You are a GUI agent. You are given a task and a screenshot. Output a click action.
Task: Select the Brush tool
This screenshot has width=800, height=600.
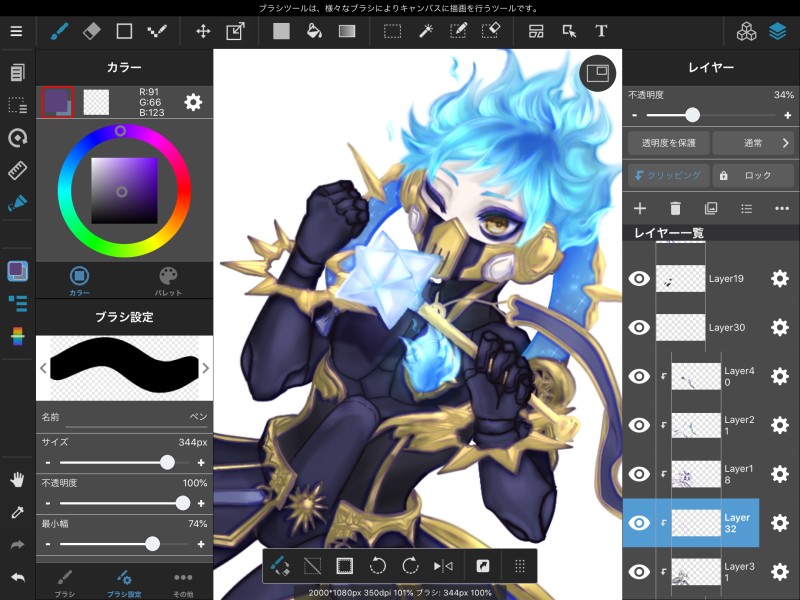60,32
